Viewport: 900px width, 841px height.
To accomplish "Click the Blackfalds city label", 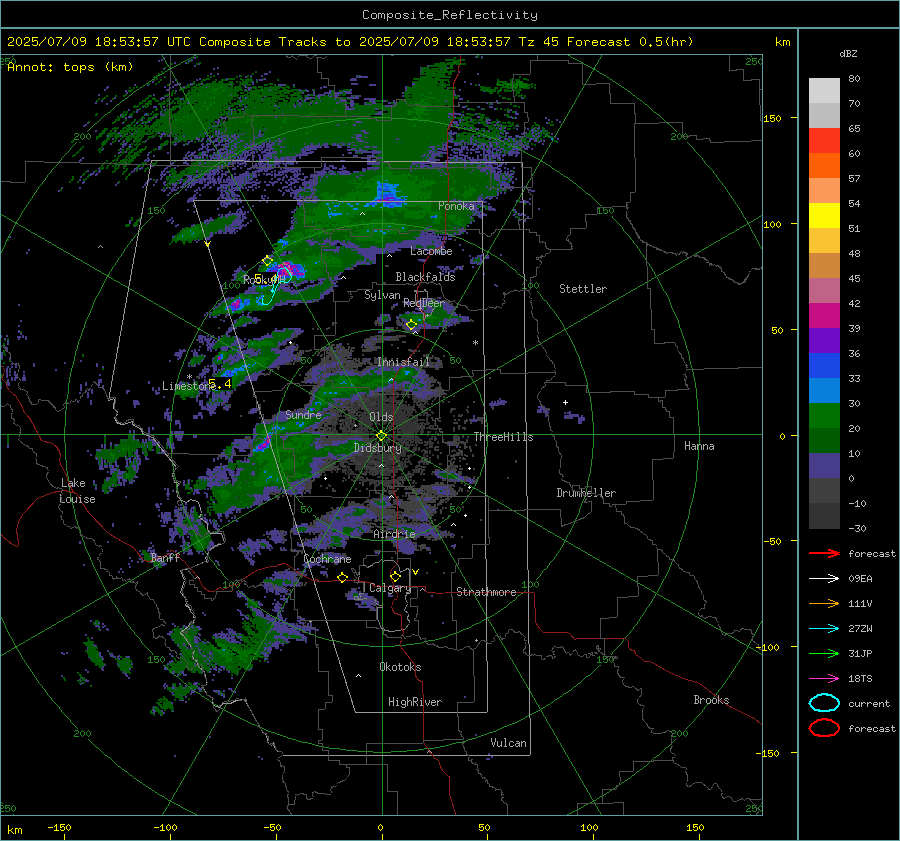I will pos(425,277).
